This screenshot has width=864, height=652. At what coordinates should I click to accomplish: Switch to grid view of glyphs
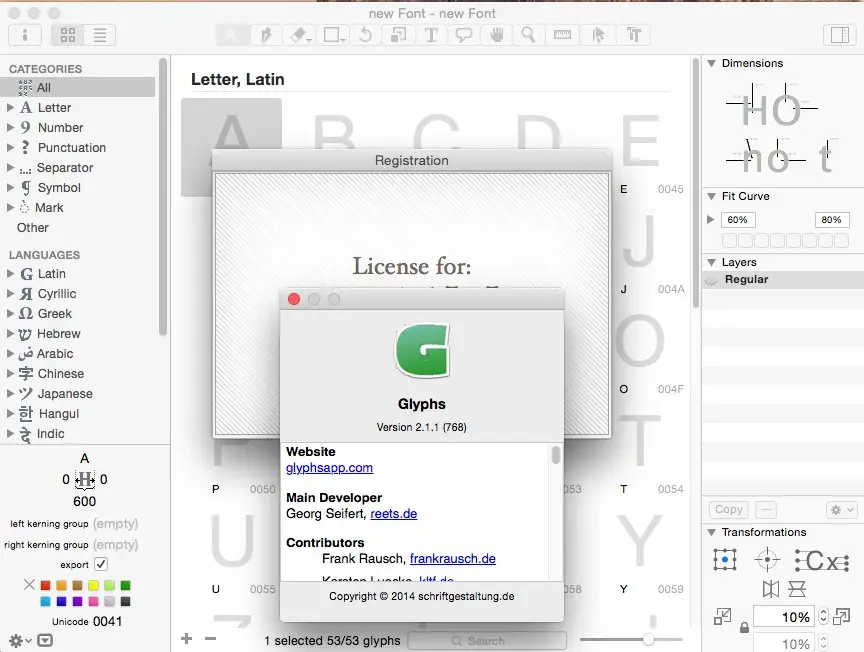(68, 35)
